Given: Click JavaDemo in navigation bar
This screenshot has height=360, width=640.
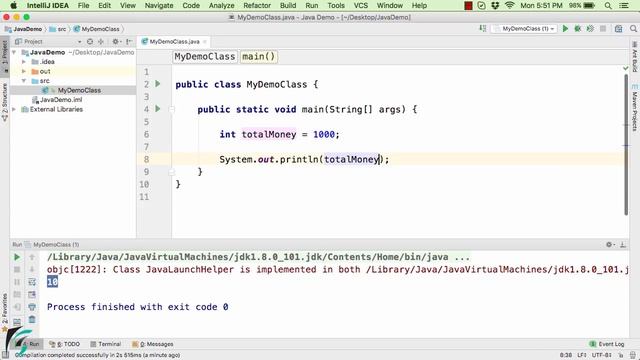Looking at the screenshot, I should 24,29.
